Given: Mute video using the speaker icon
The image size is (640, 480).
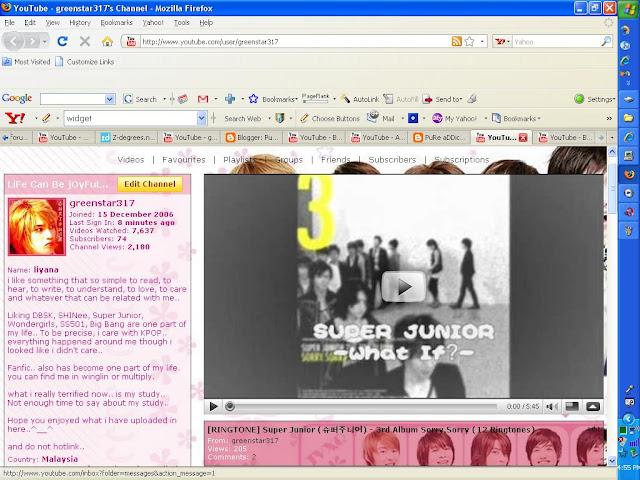Looking at the screenshot, I should 552,407.
